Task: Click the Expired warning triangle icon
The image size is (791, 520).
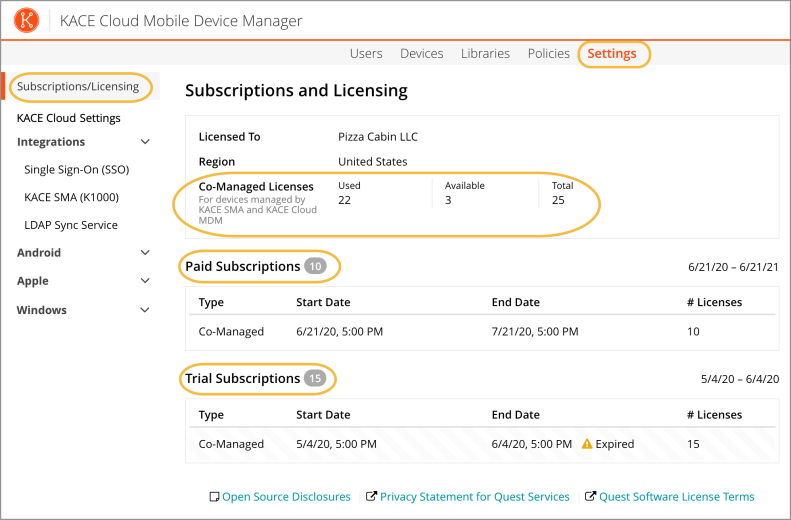Action: [x=587, y=444]
